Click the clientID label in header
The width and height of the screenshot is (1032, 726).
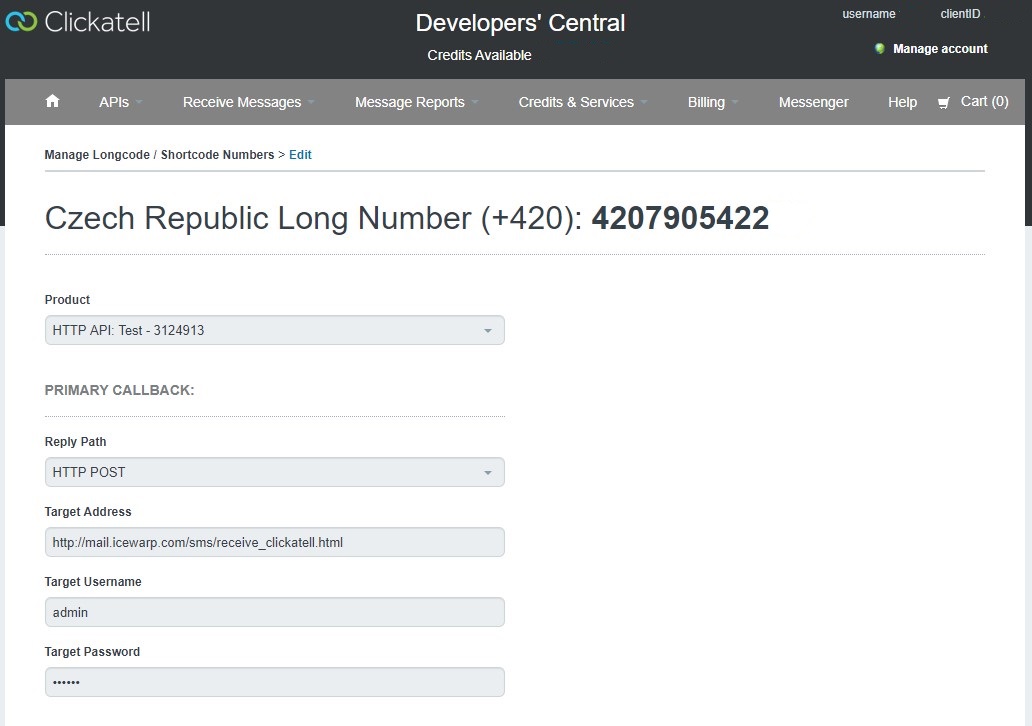960,14
